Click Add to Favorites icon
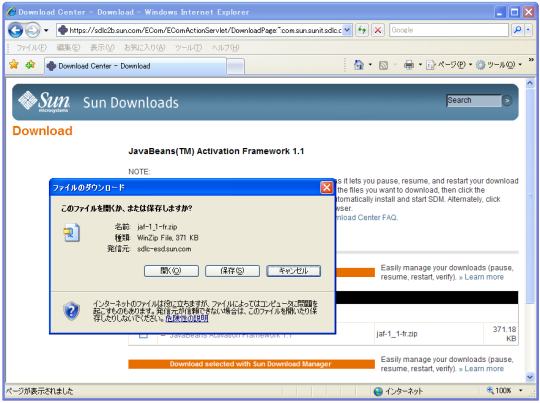This screenshot has width=540, height=403. pos(30,64)
